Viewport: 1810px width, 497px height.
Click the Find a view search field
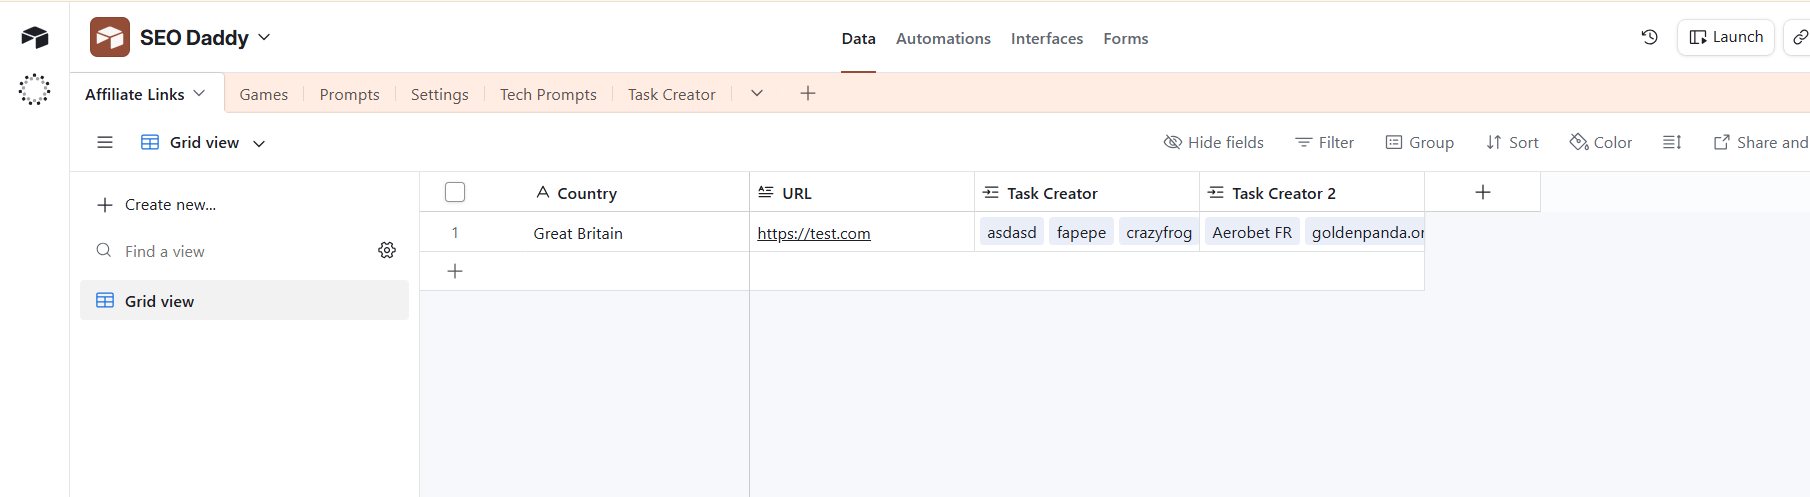(x=230, y=251)
